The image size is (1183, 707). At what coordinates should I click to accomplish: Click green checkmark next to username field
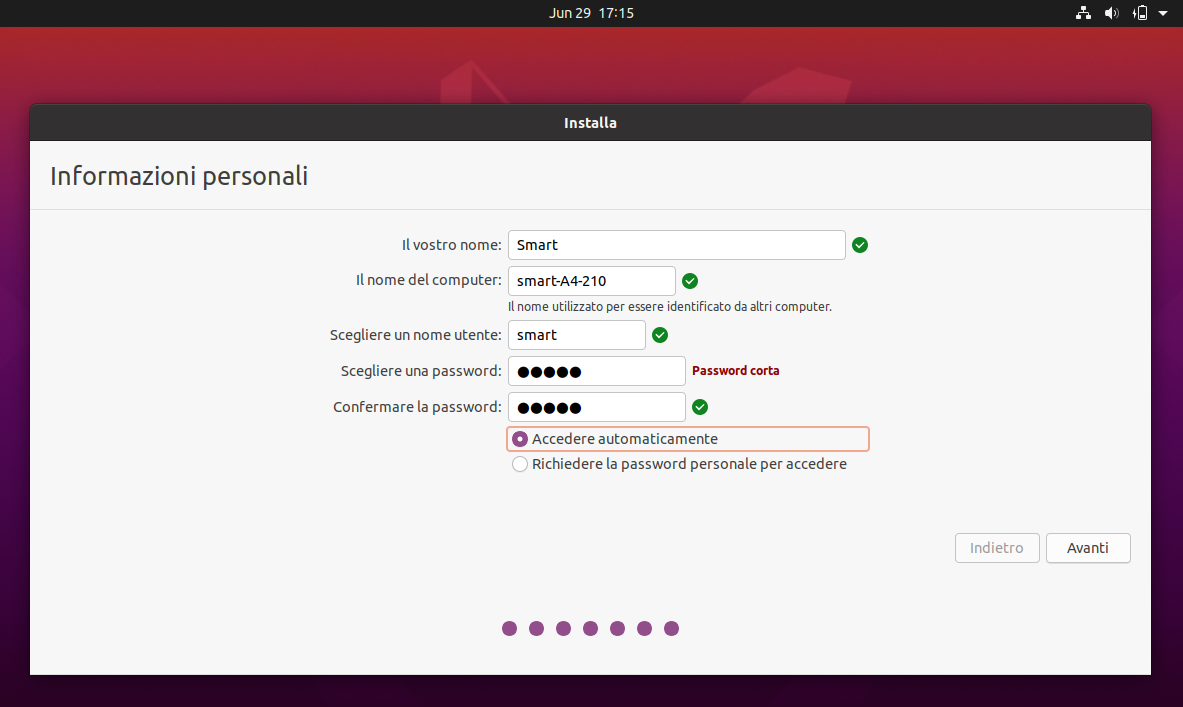coord(660,335)
